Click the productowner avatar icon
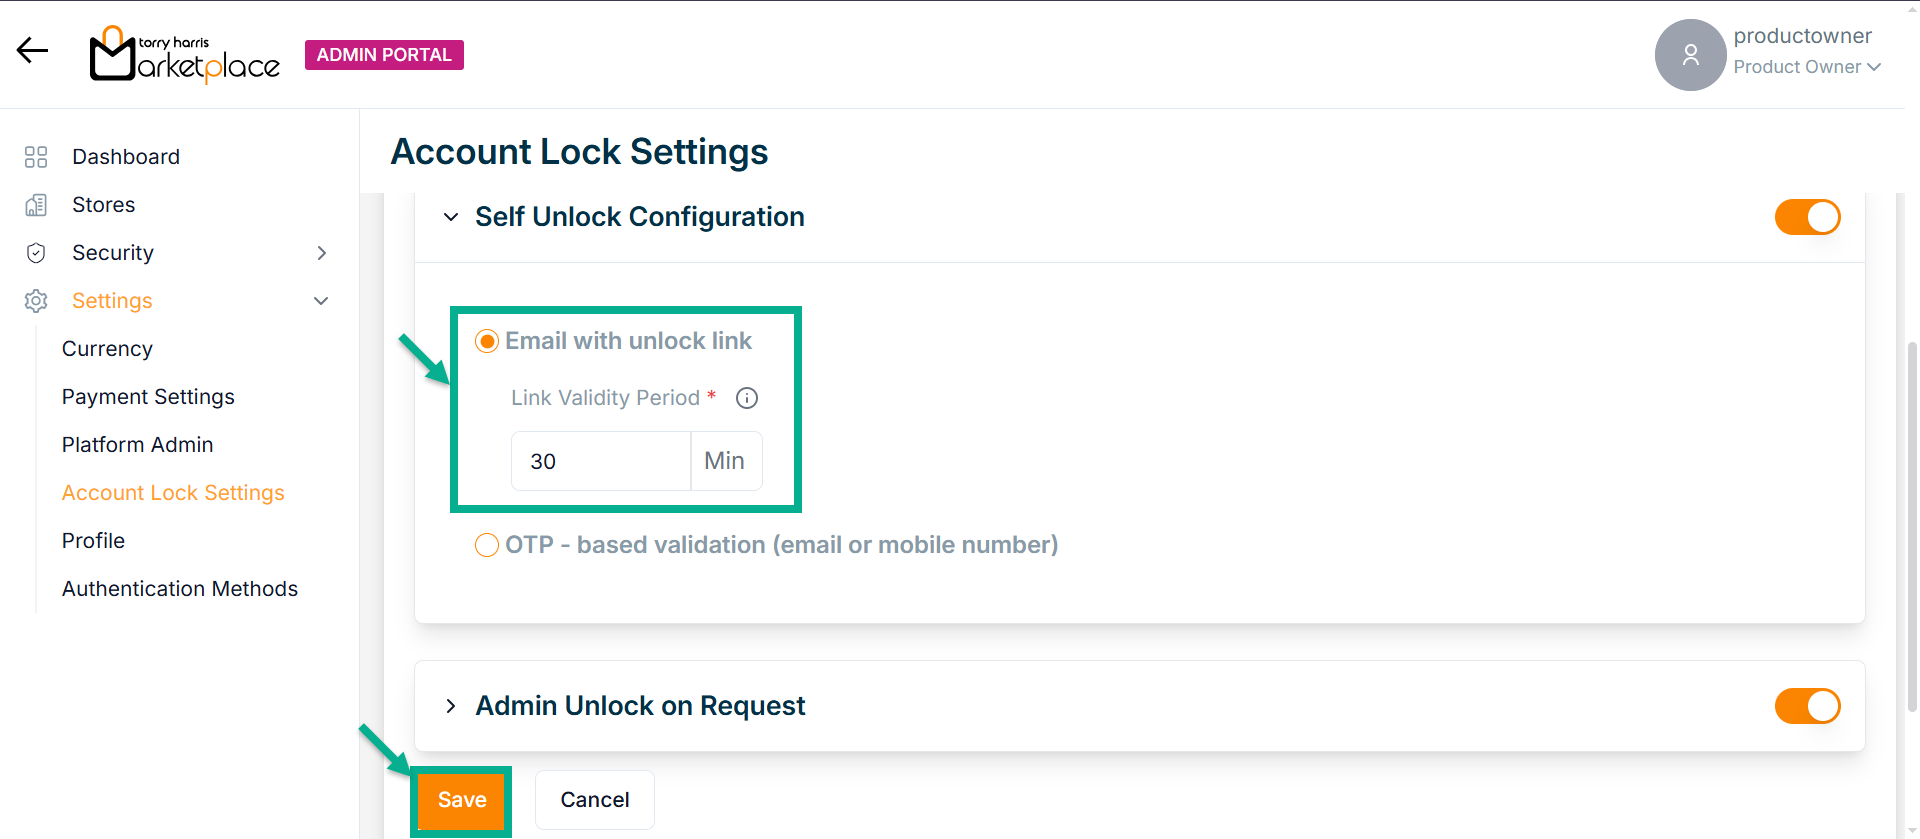 click(x=1690, y=55)
